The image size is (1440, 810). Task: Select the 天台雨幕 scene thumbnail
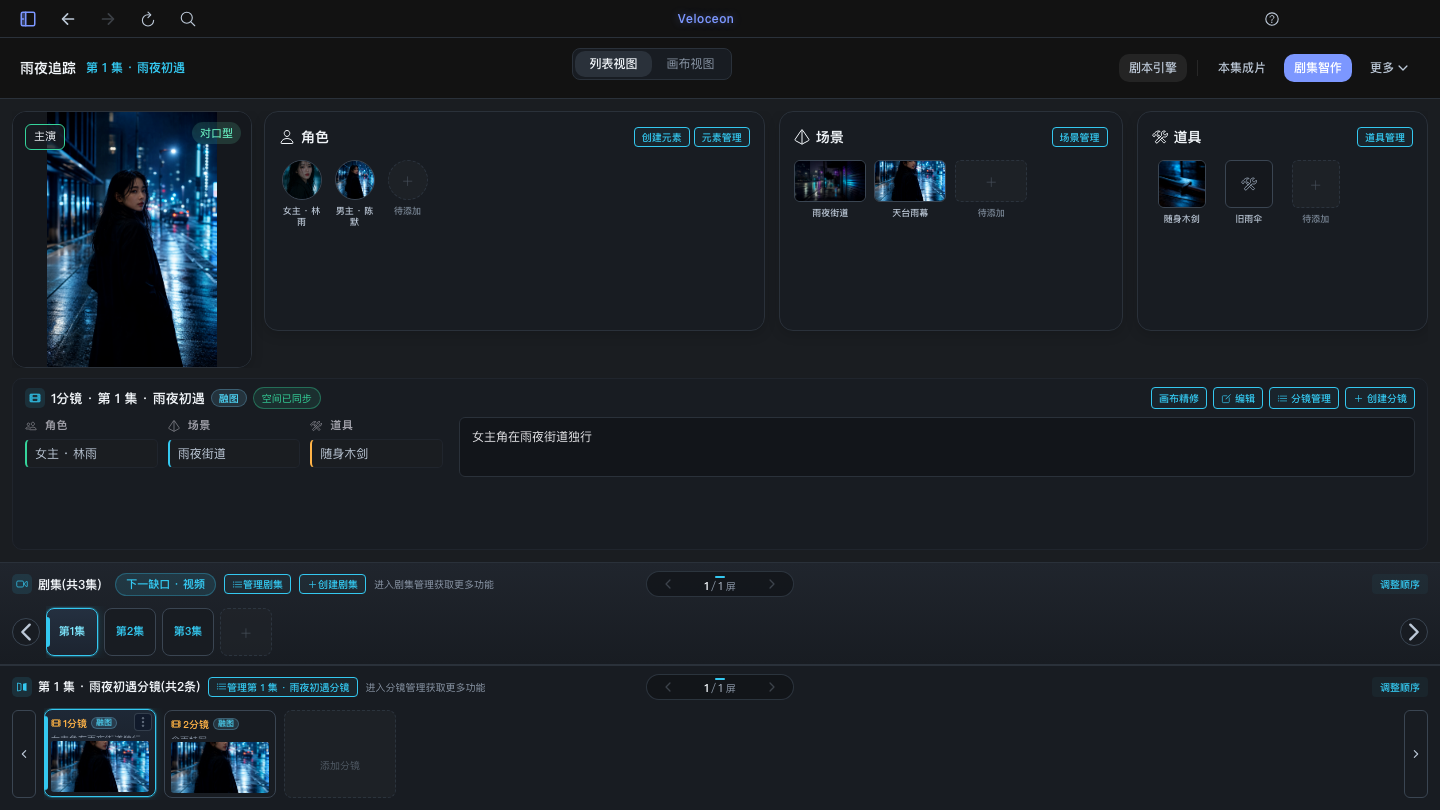tap(910, 181)
